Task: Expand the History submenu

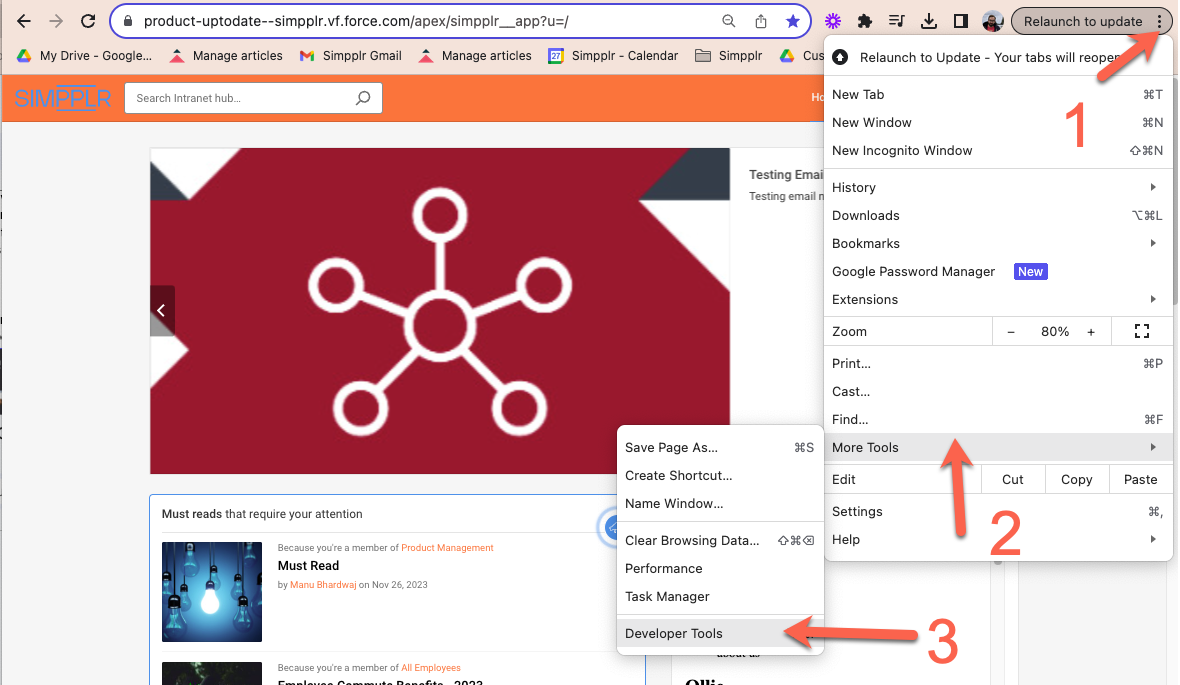Action: point(998,187)
